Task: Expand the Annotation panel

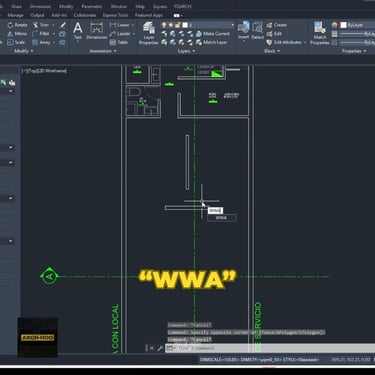Action: (103, 51)
